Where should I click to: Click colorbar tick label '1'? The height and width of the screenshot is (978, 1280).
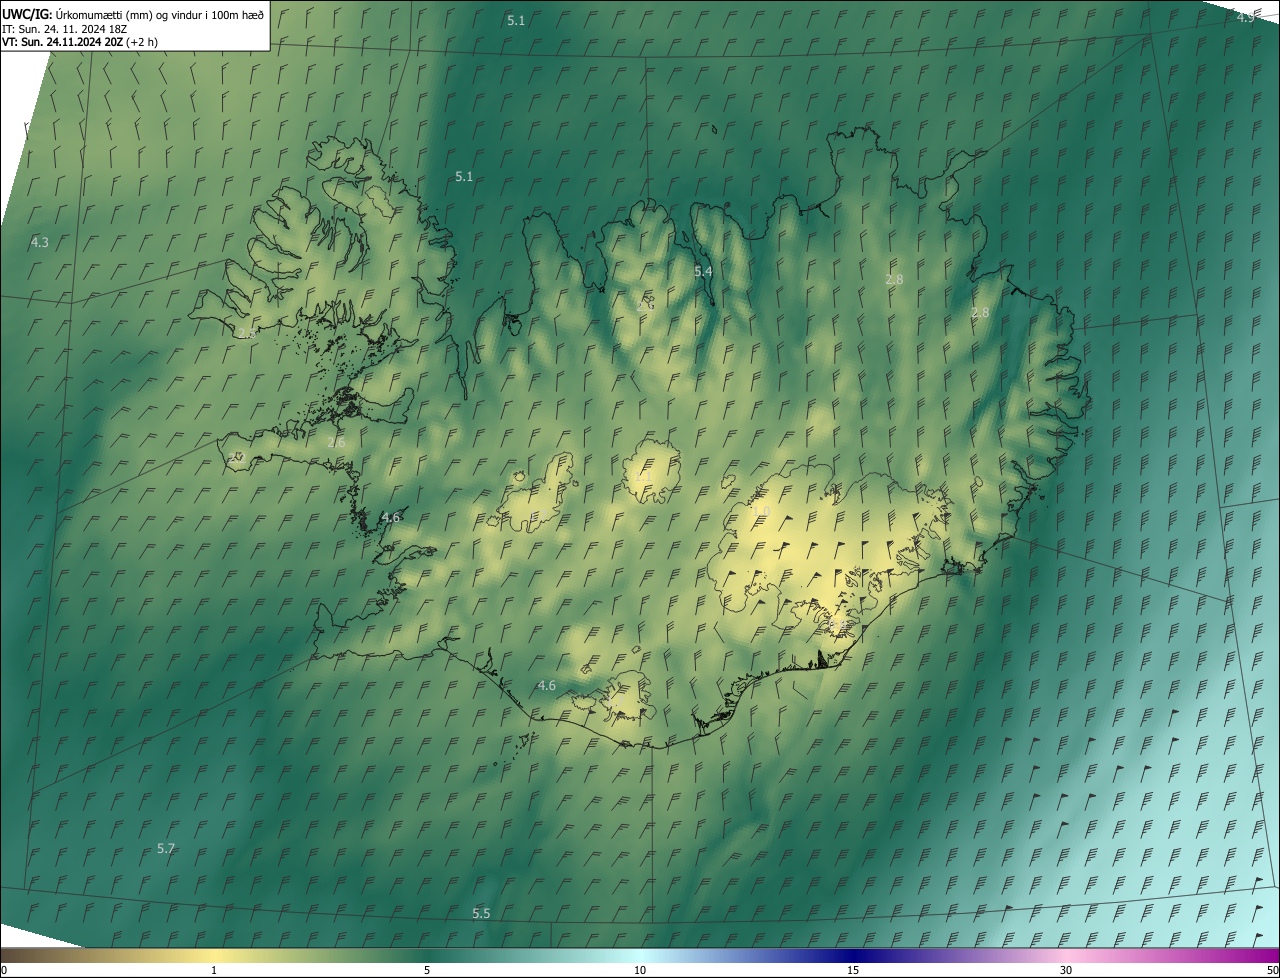214,970
